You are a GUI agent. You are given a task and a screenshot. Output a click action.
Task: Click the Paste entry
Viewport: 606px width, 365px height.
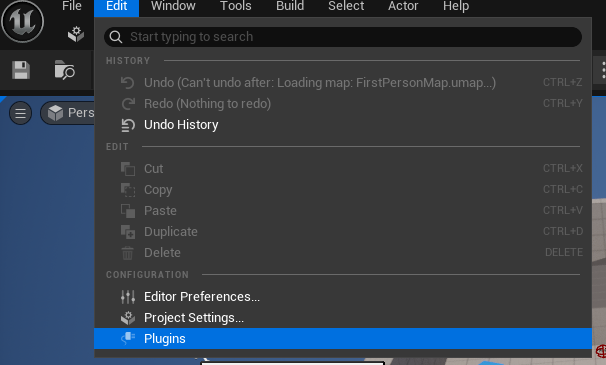(343, 211)
